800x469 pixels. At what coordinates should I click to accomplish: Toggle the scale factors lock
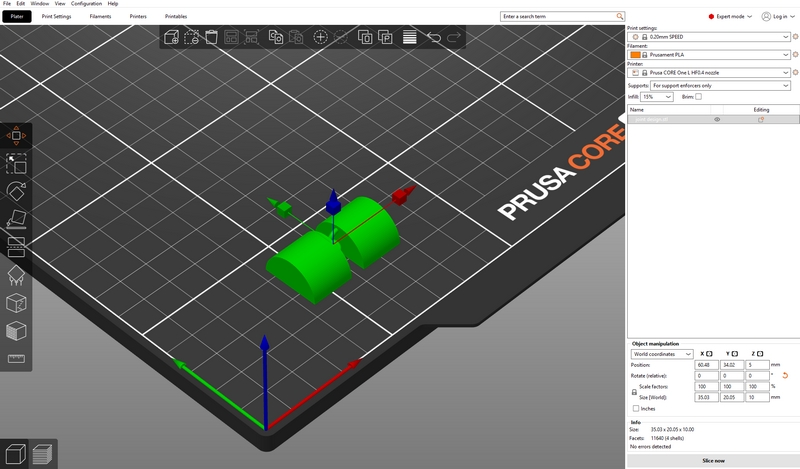tap(634, 392)
